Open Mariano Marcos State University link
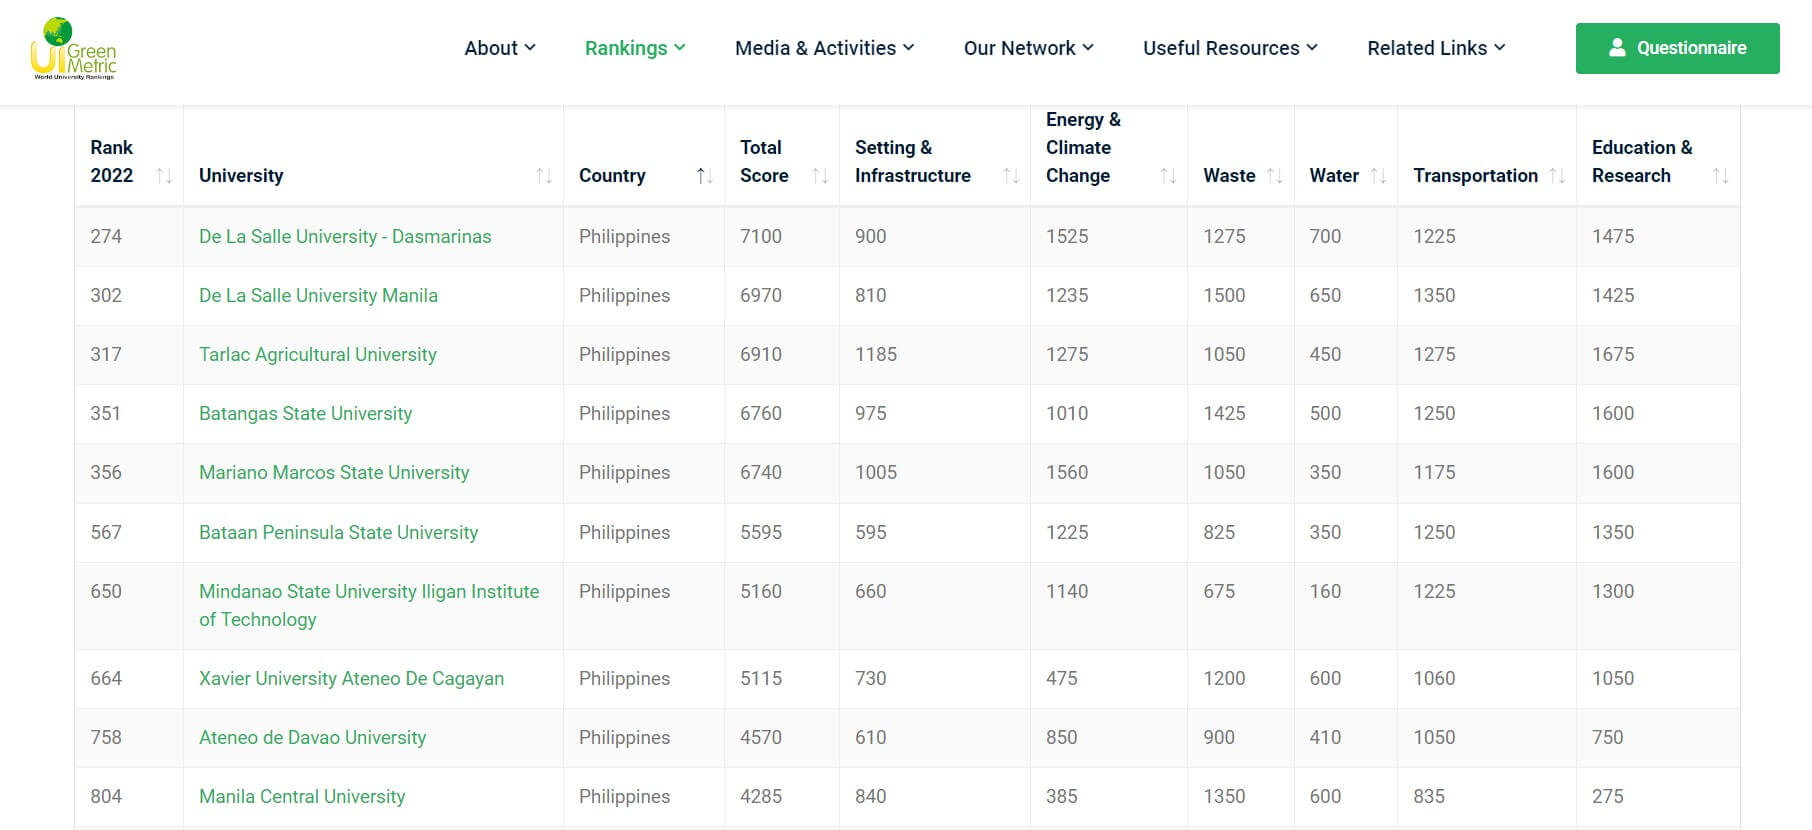 coord(334,472)
